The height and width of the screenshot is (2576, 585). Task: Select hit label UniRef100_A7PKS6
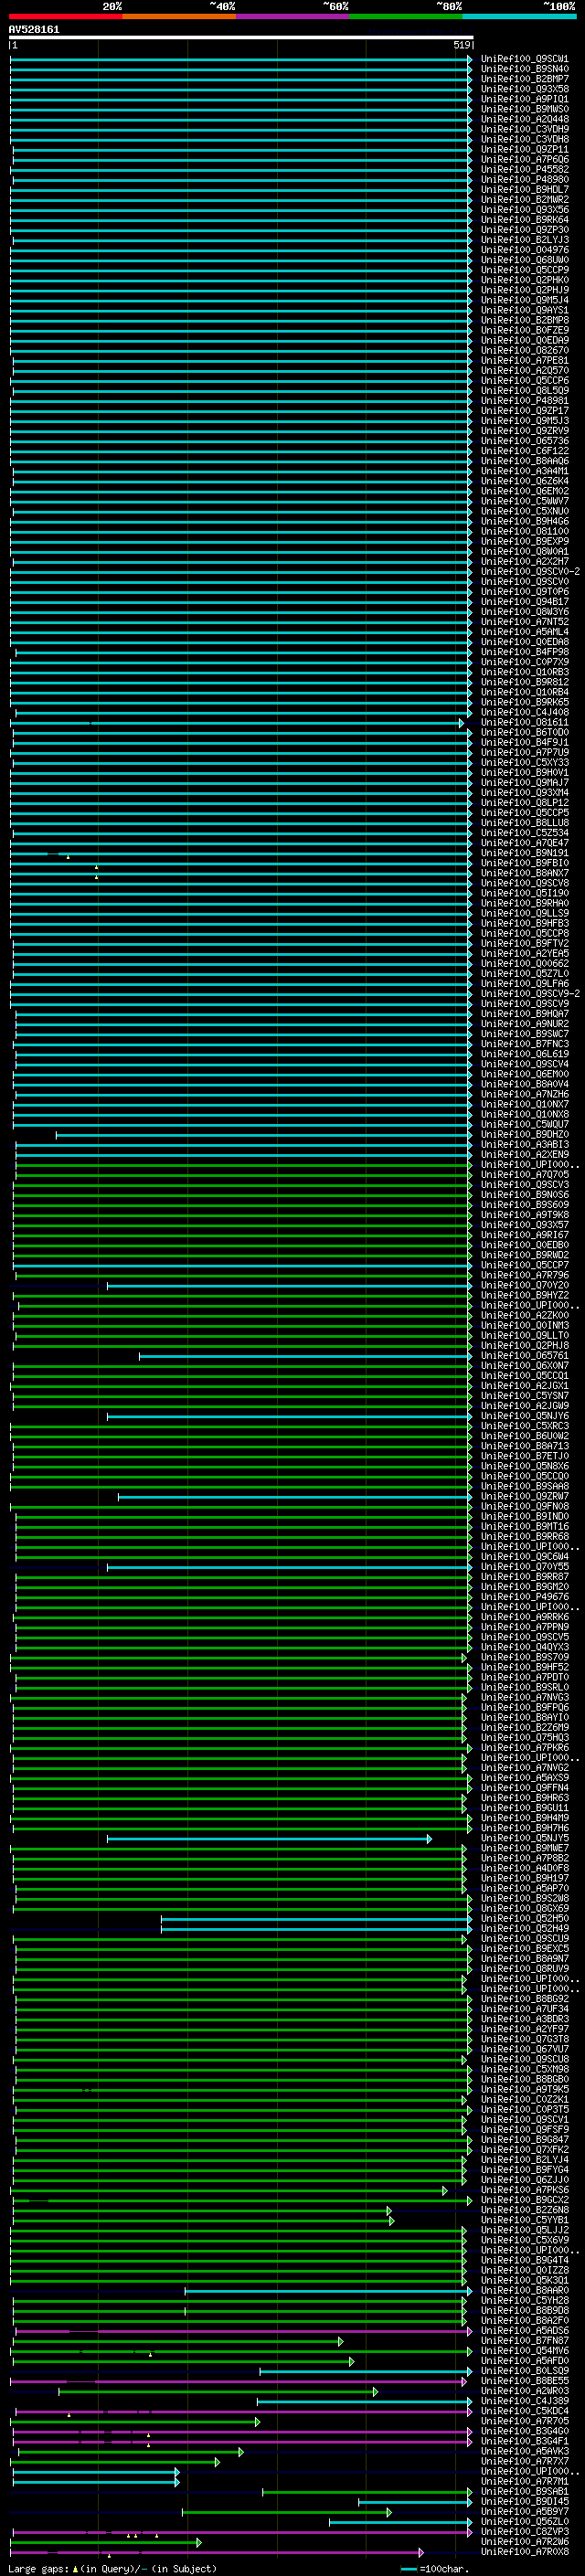[x=524, y=2190]
